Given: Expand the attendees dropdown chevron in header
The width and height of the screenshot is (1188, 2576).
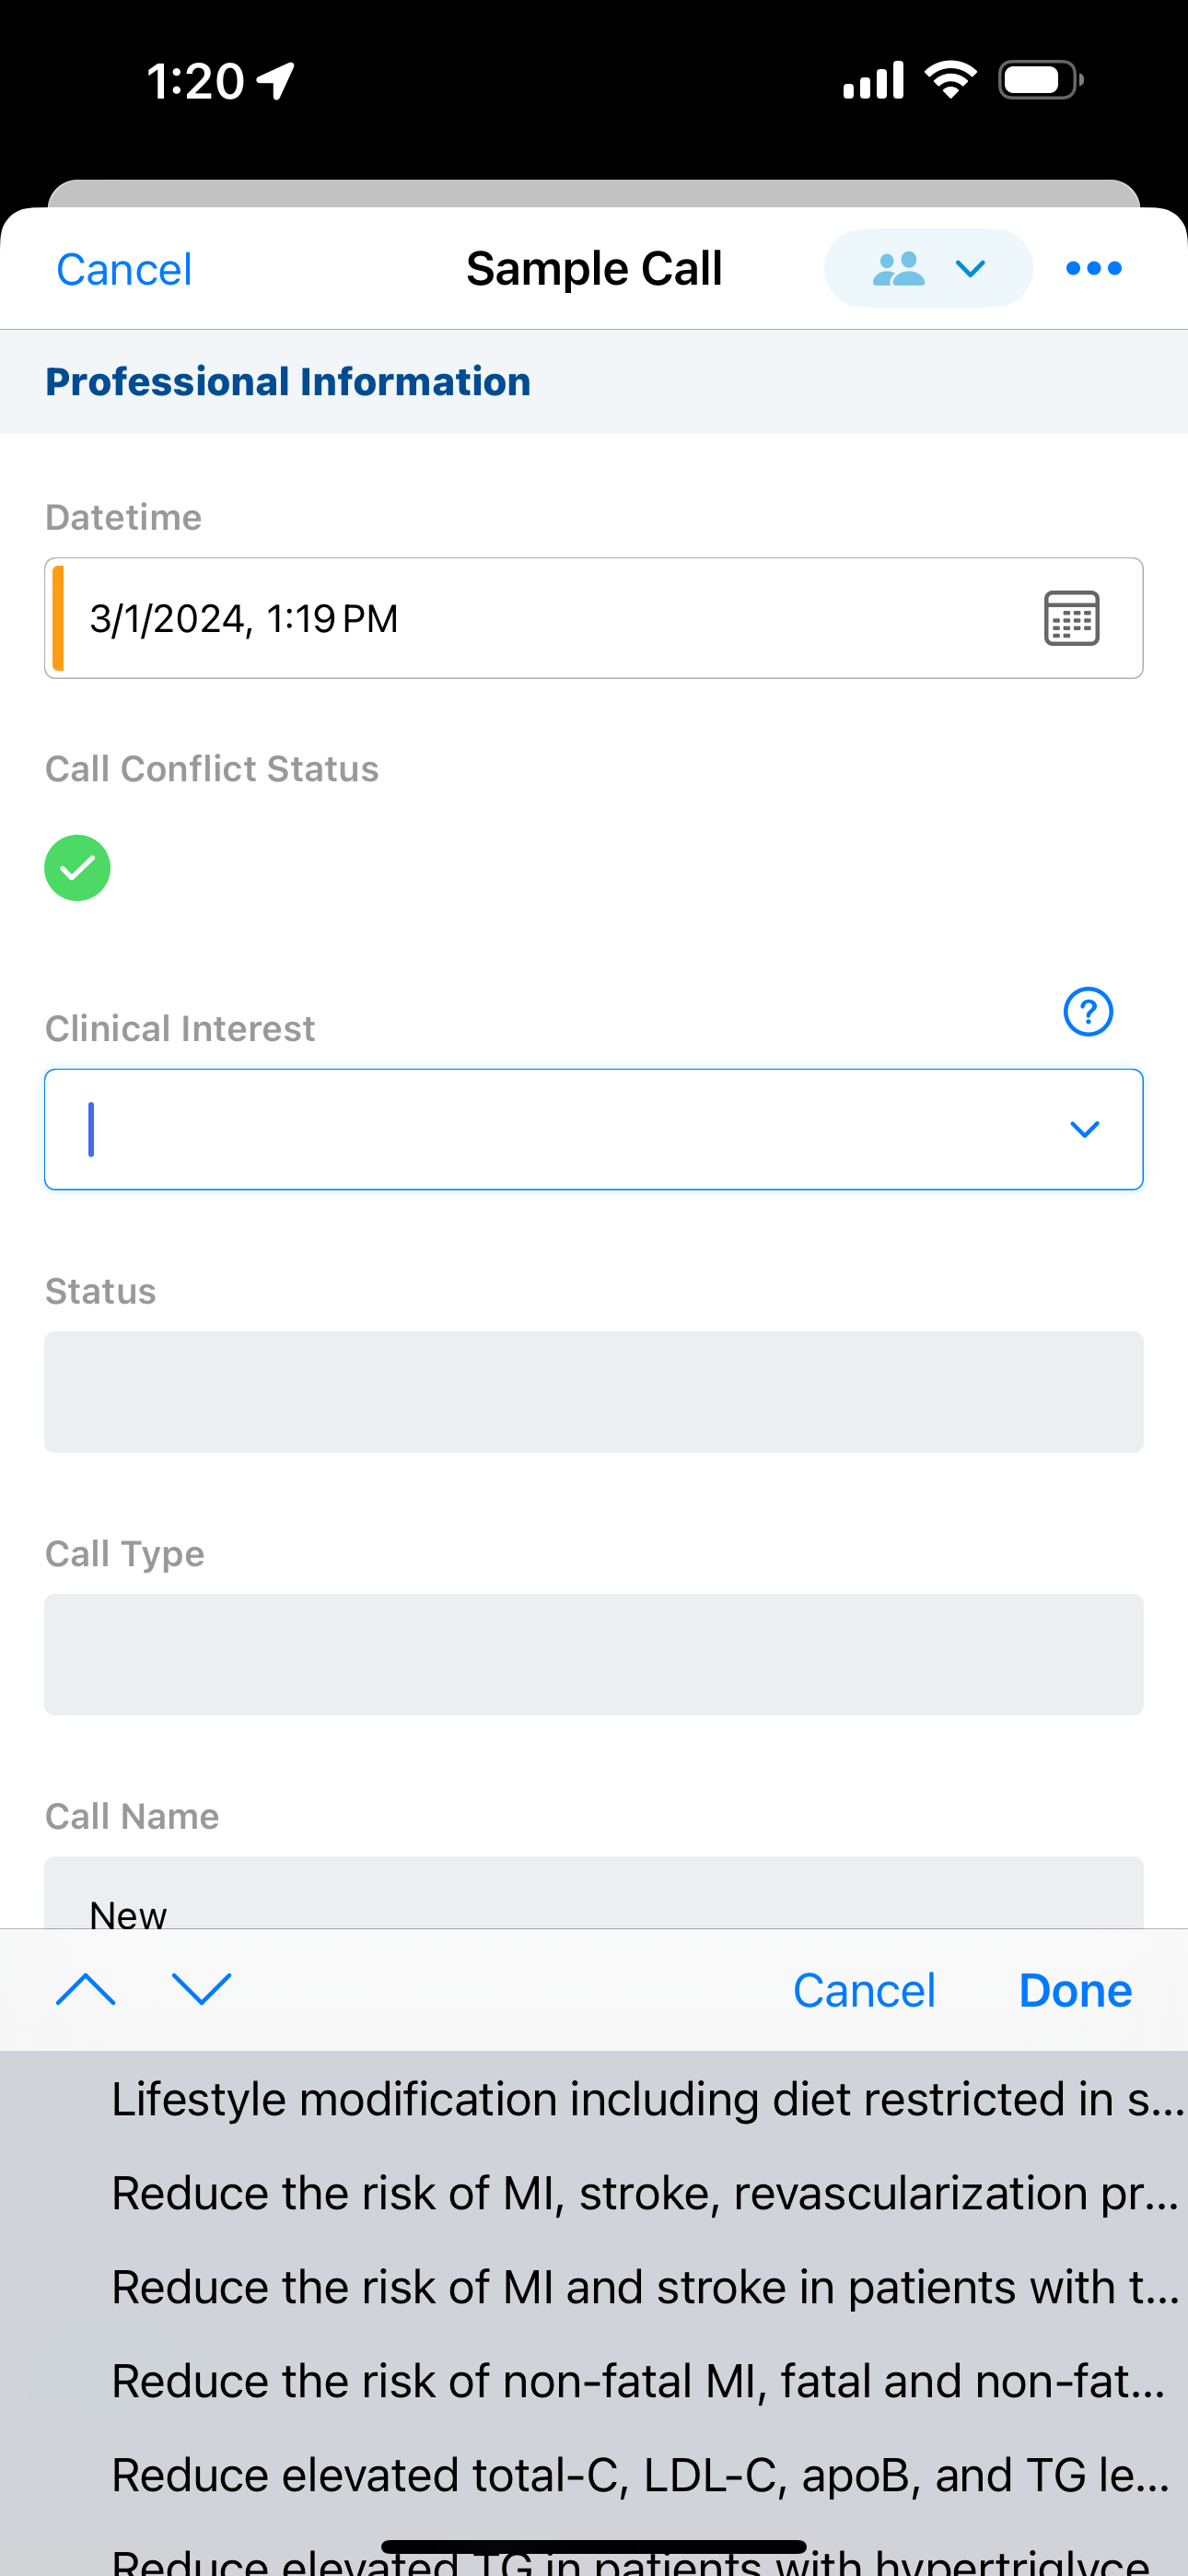Looking at the screenshot, I should click(970, 268).
